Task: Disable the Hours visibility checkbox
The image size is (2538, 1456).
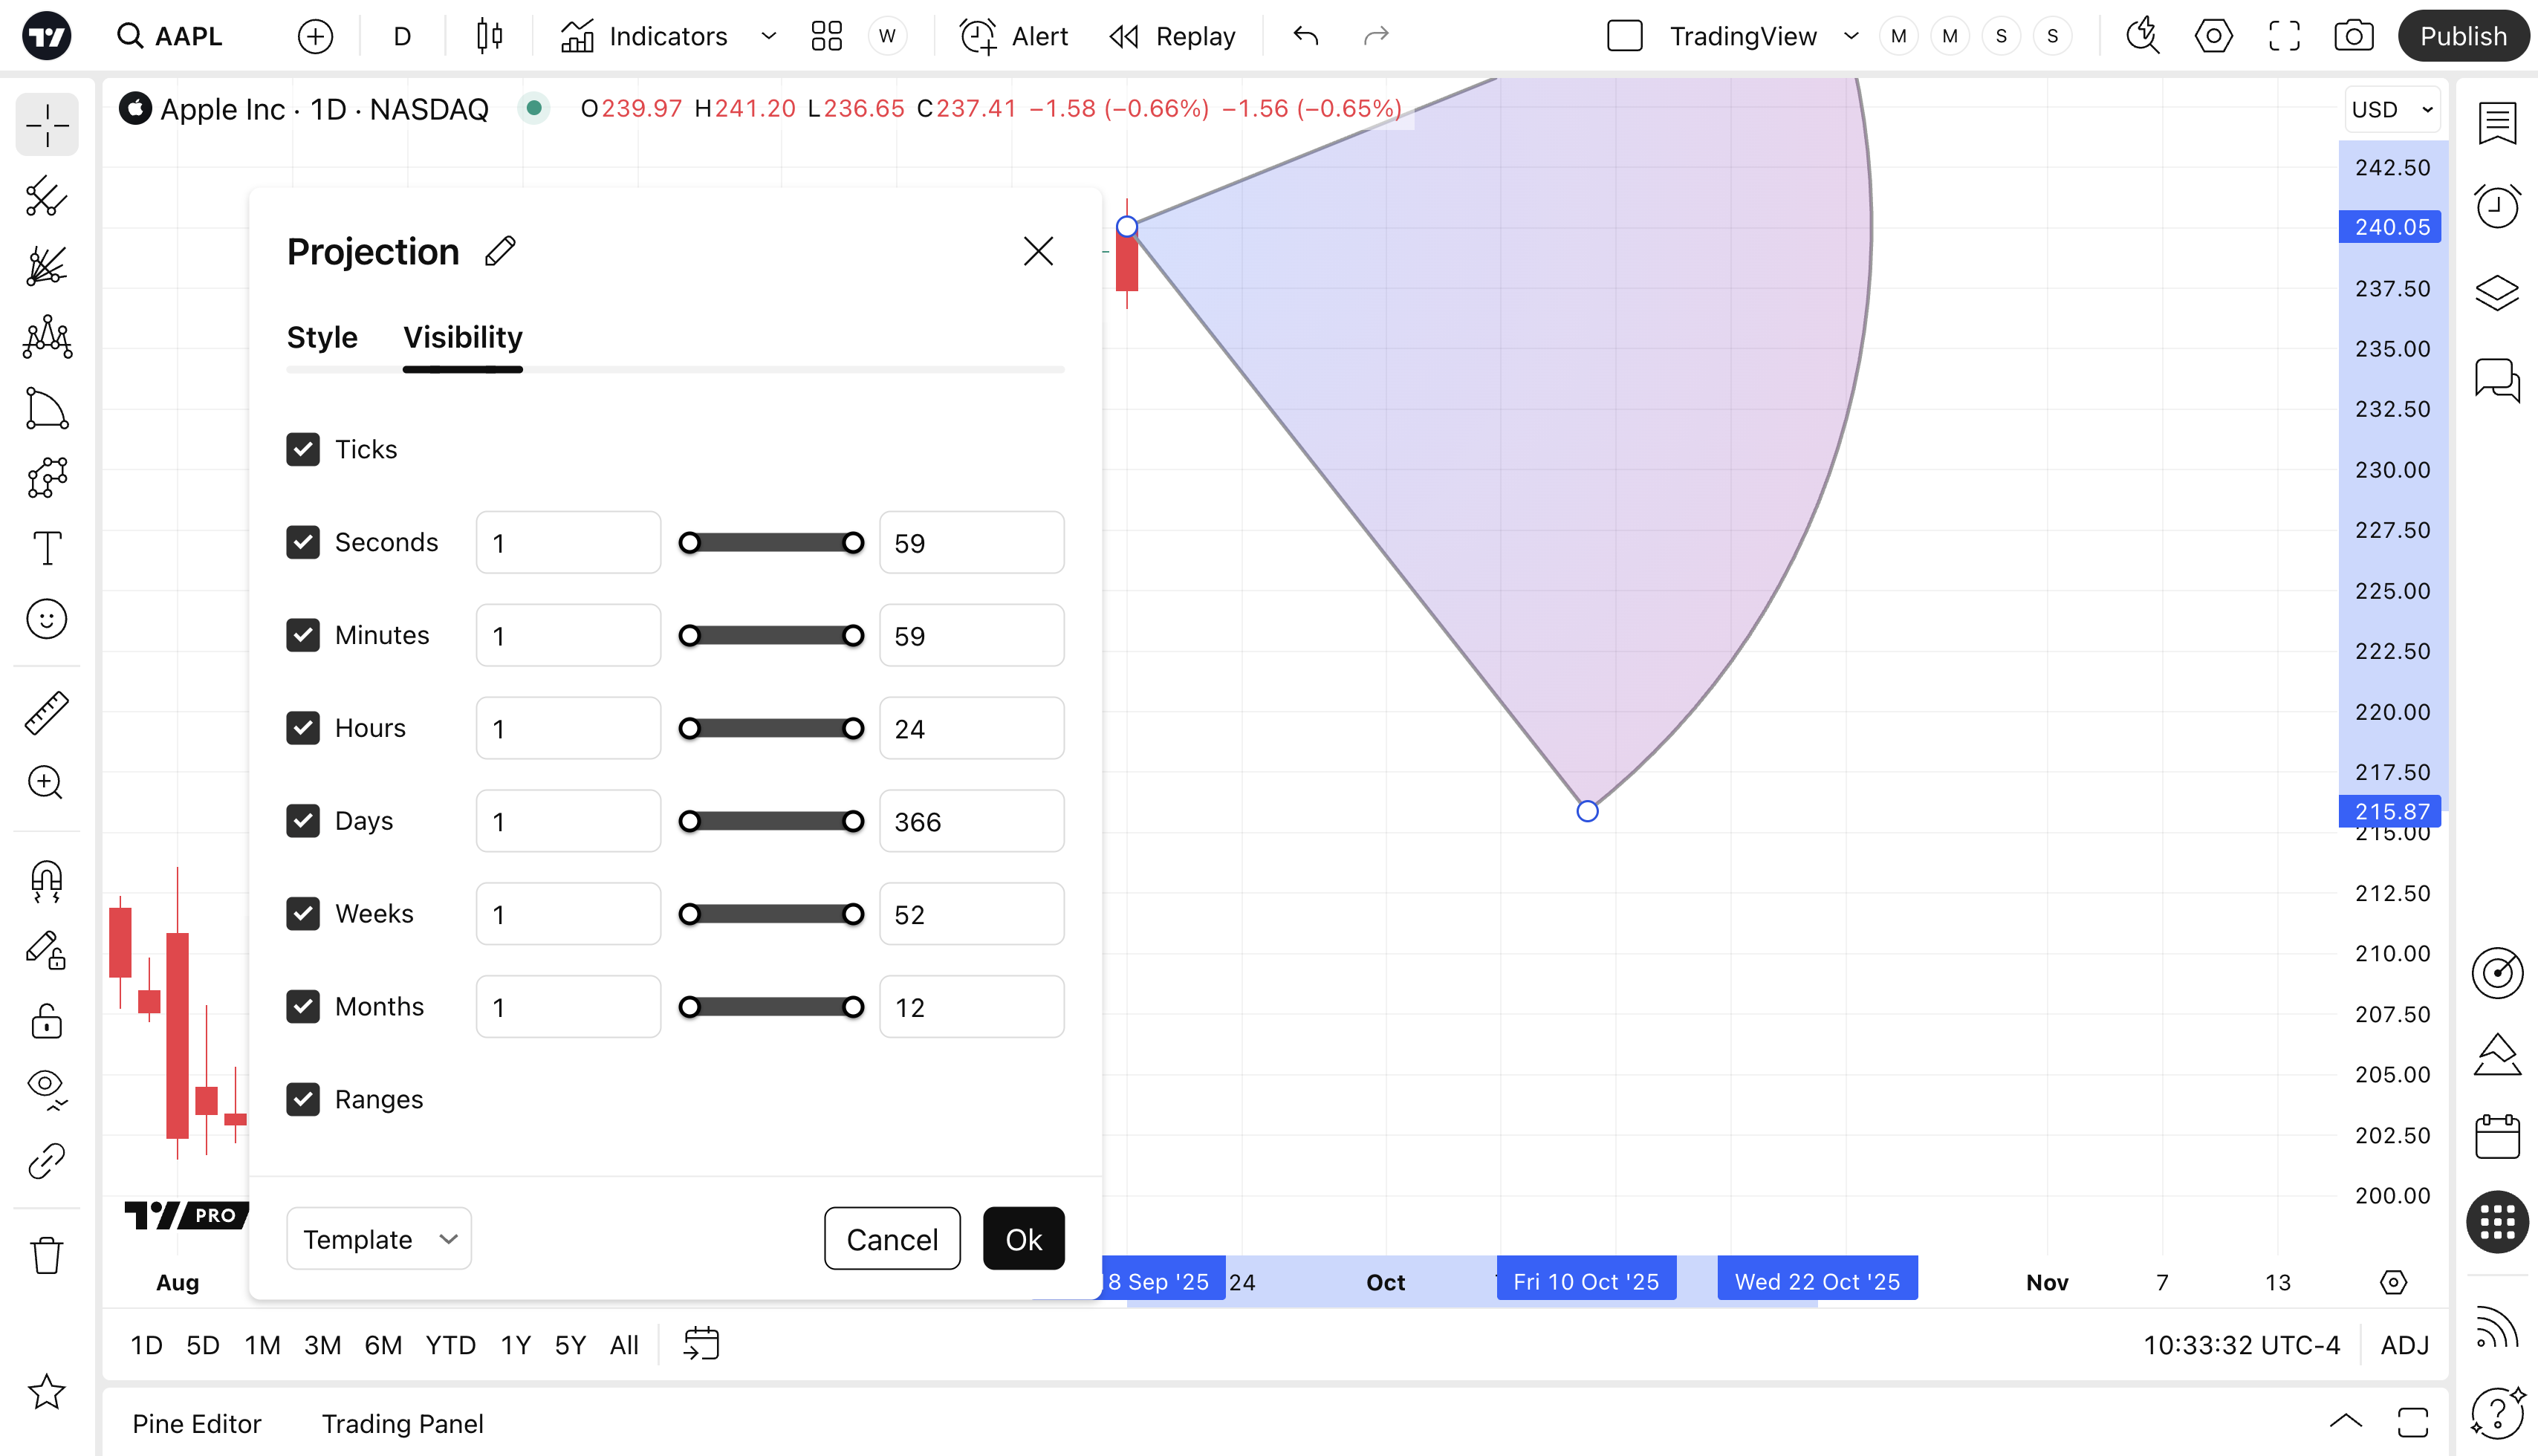Action: pos(303,728)
